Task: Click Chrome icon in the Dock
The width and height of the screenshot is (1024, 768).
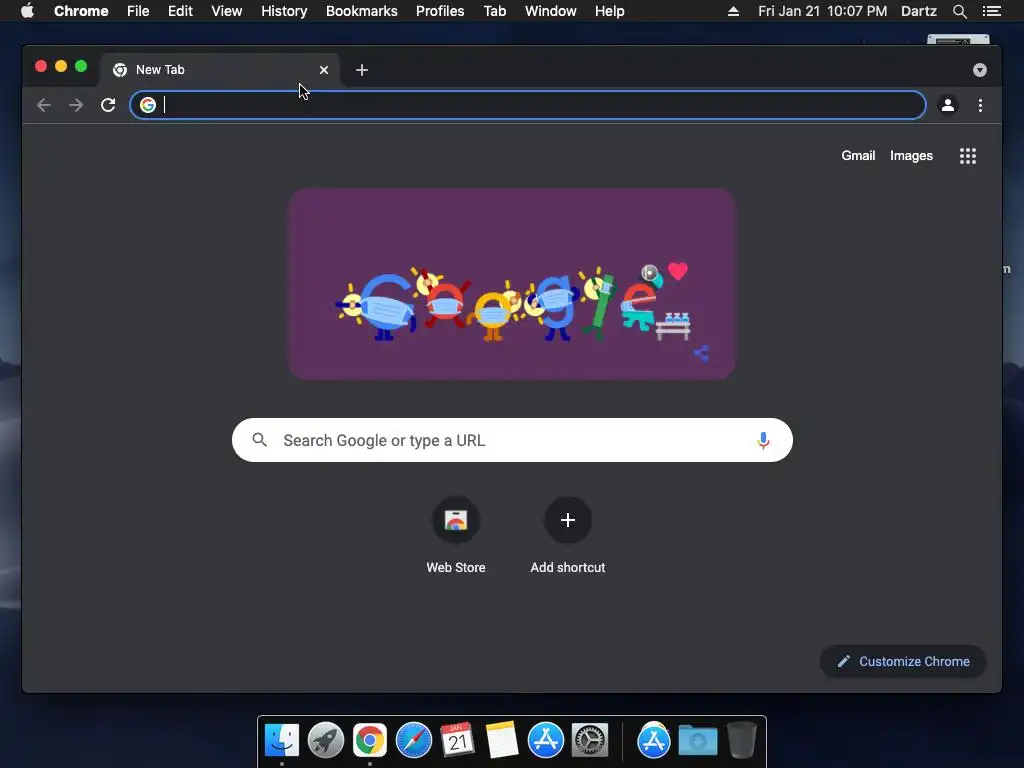Action: pyautogui.click(x=370, y=740)
